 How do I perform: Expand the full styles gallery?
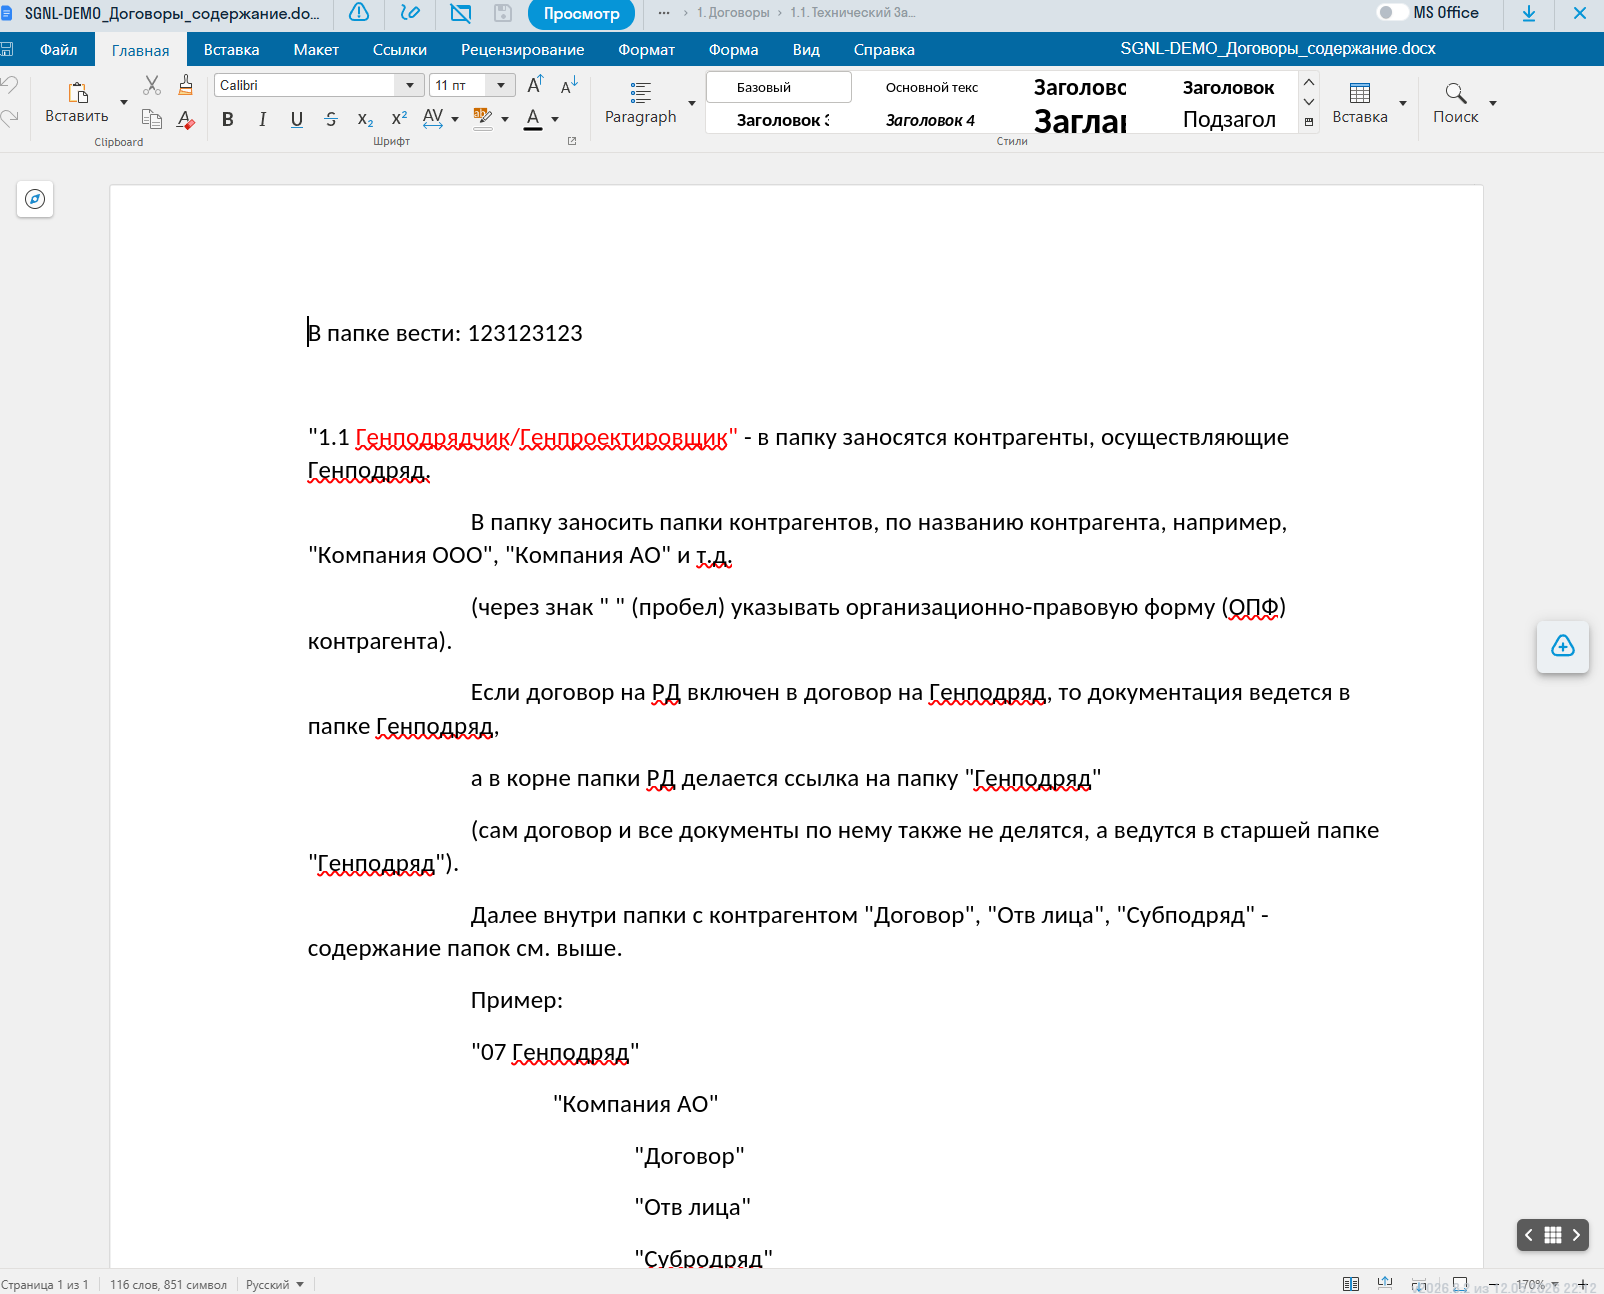coord(1309,122)
